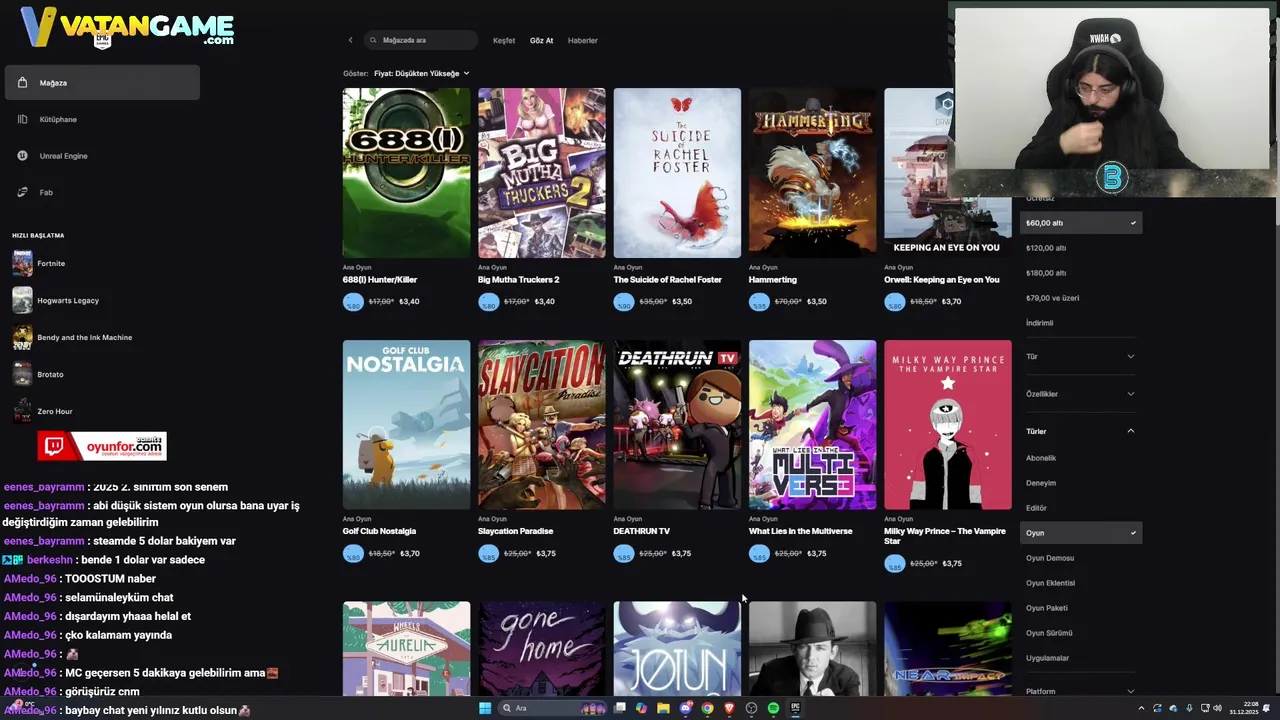The height and width of the screenshot is (720, 1280).
Task: Click the Mağazada ara search field
Action: [421, 40]
